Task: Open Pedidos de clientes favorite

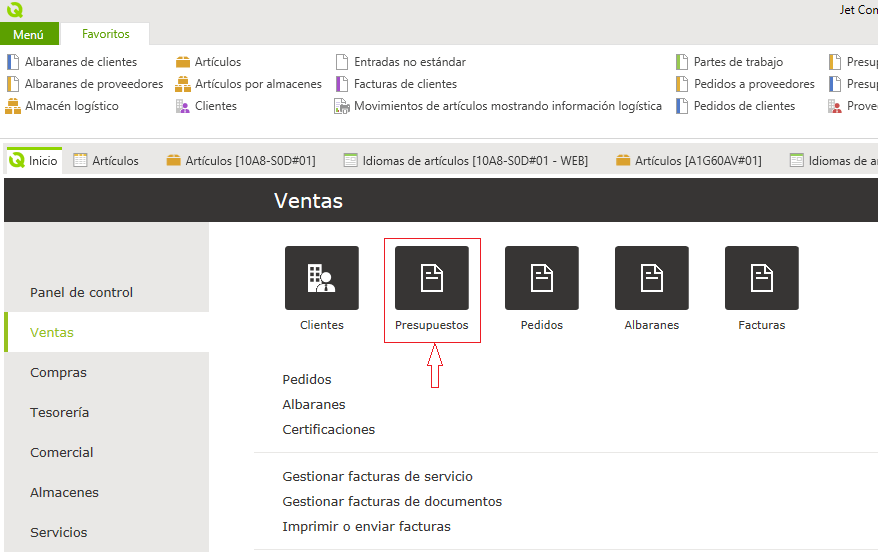Action: [735, 106]
